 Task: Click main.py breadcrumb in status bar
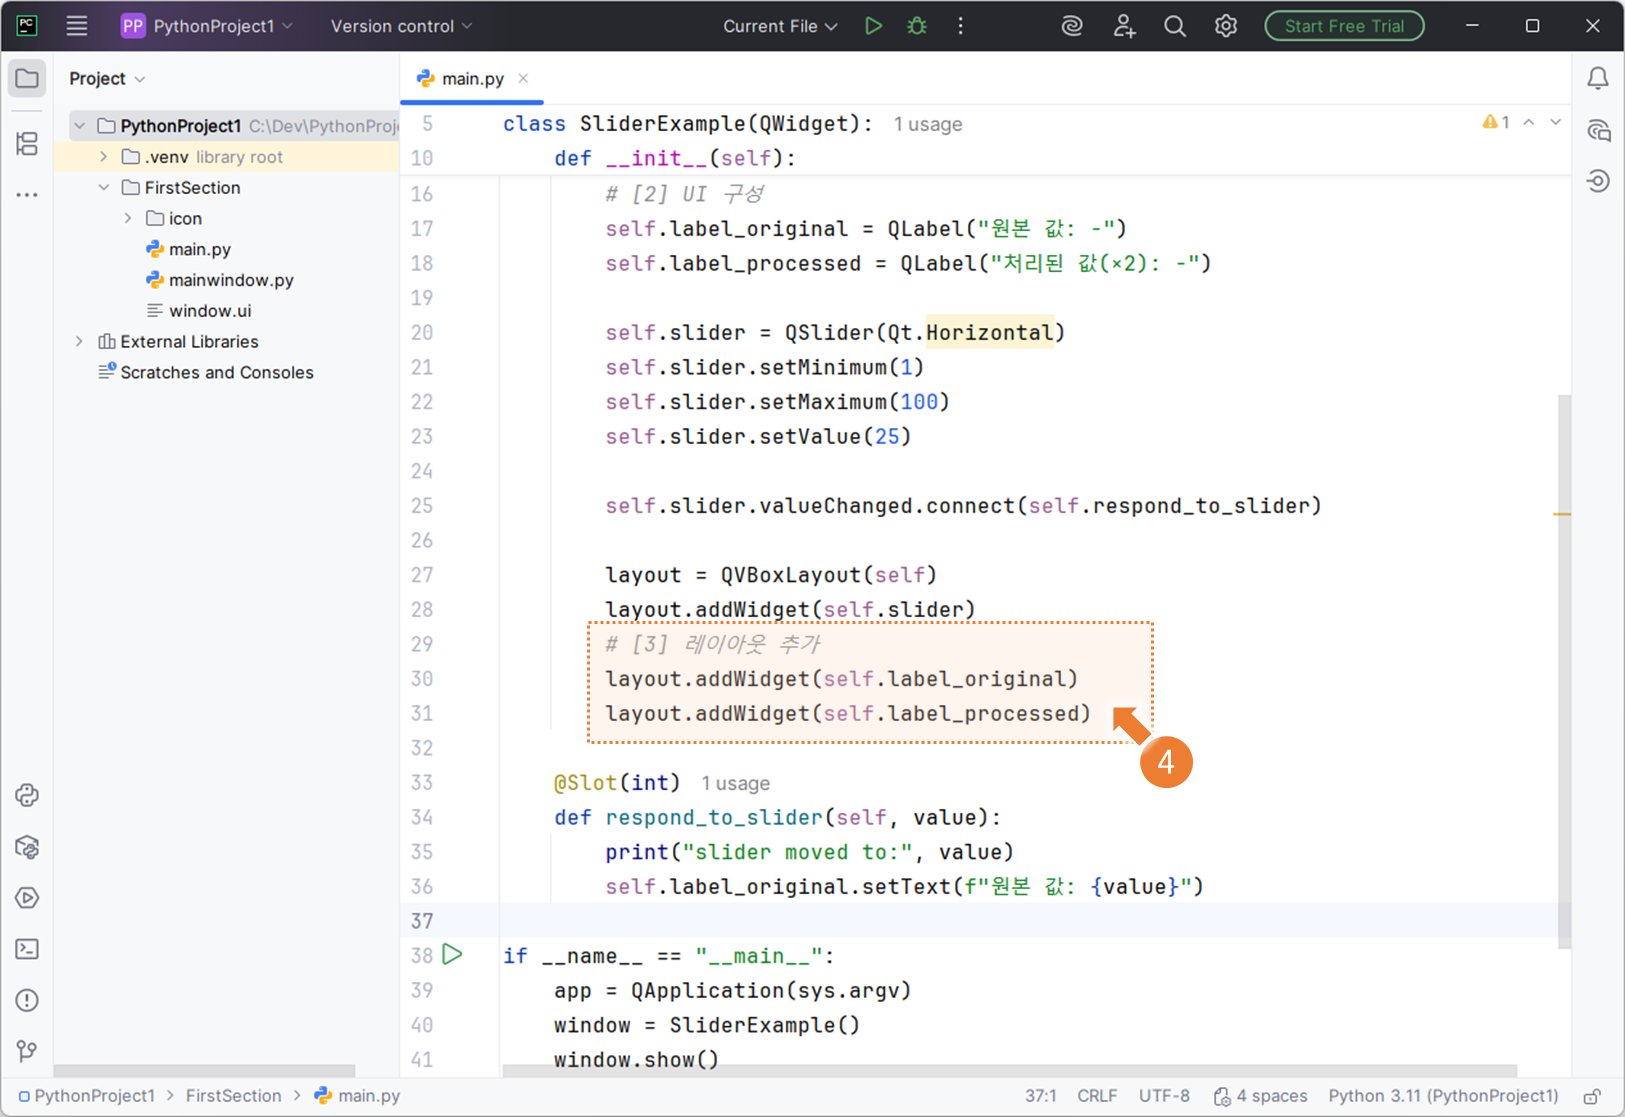point(358,1096)
